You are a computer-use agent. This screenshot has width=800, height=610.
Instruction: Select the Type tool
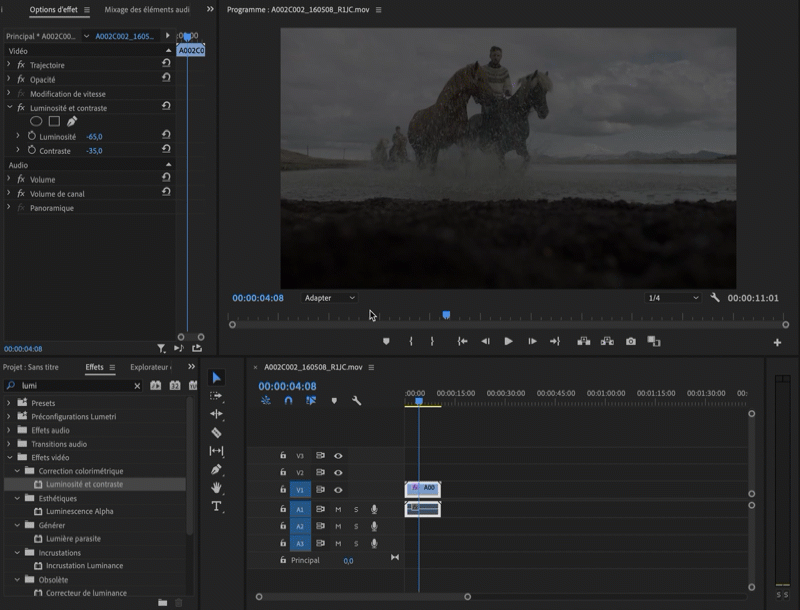[x=217, y=506]
